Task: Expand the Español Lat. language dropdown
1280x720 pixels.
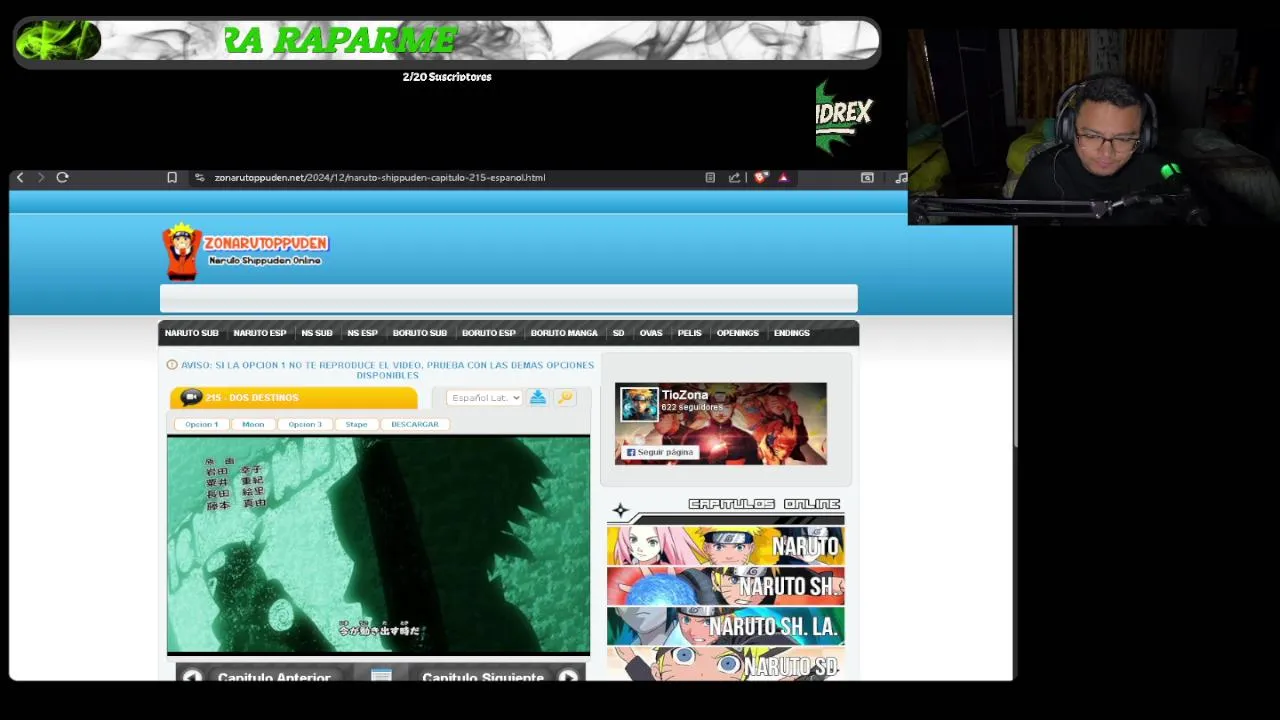Action: tap(484, 398)
